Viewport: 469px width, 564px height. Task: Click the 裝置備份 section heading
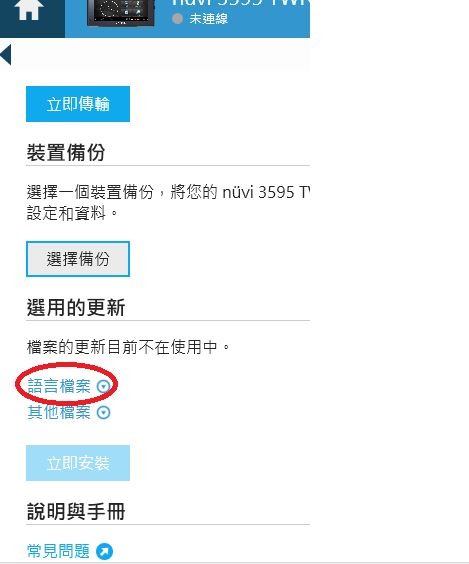point(66,152)
